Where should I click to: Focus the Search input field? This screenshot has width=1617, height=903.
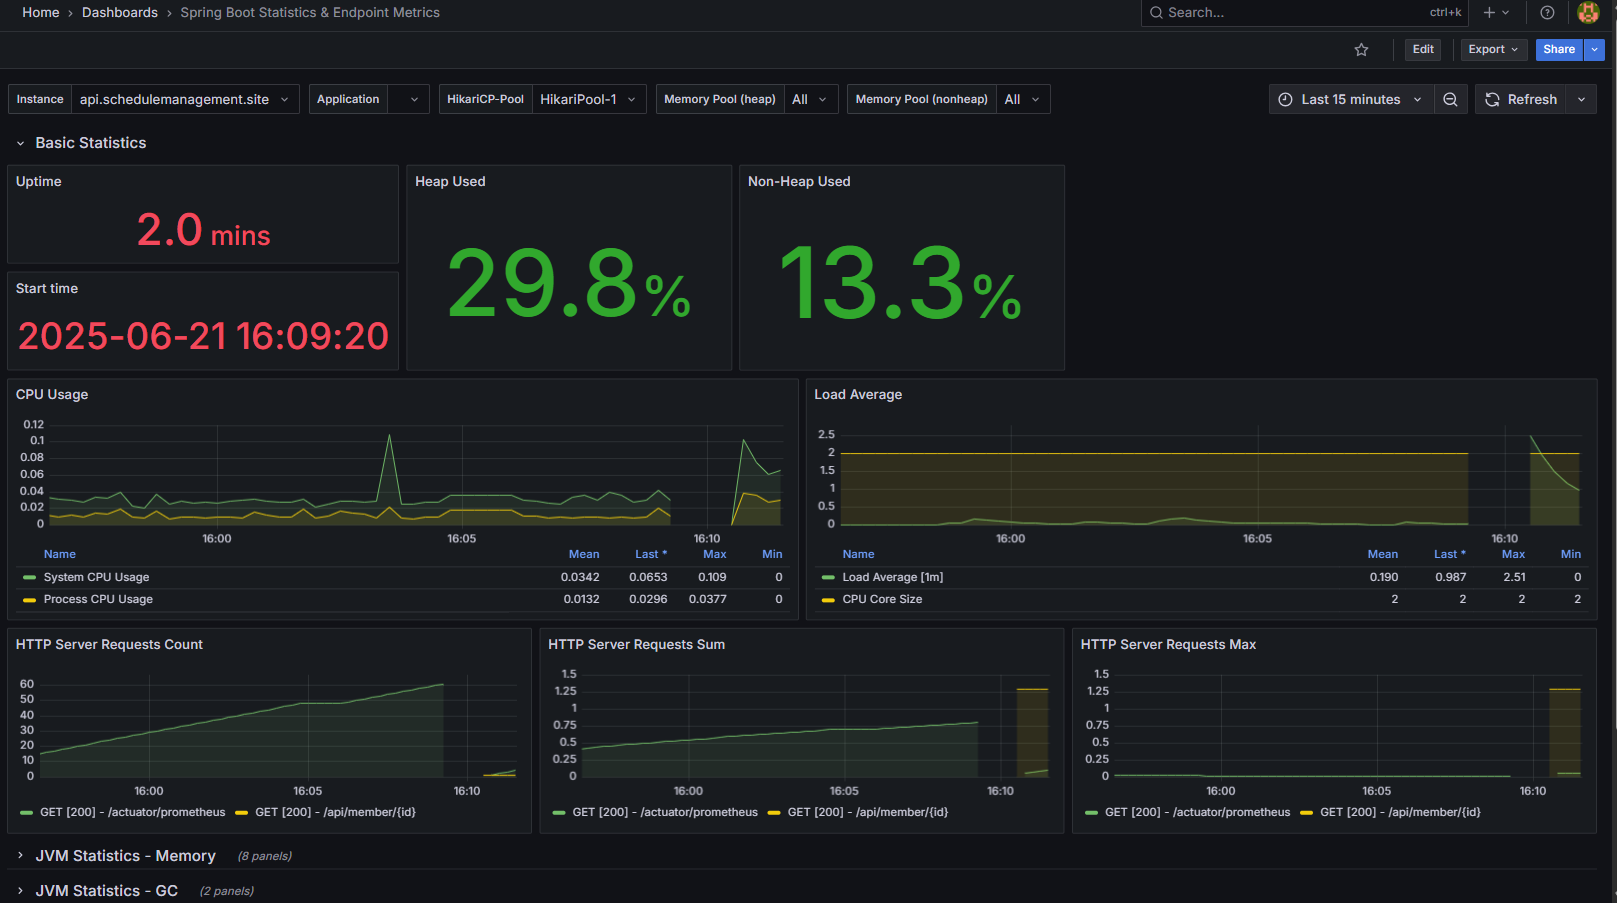[x=1304, y=13]
